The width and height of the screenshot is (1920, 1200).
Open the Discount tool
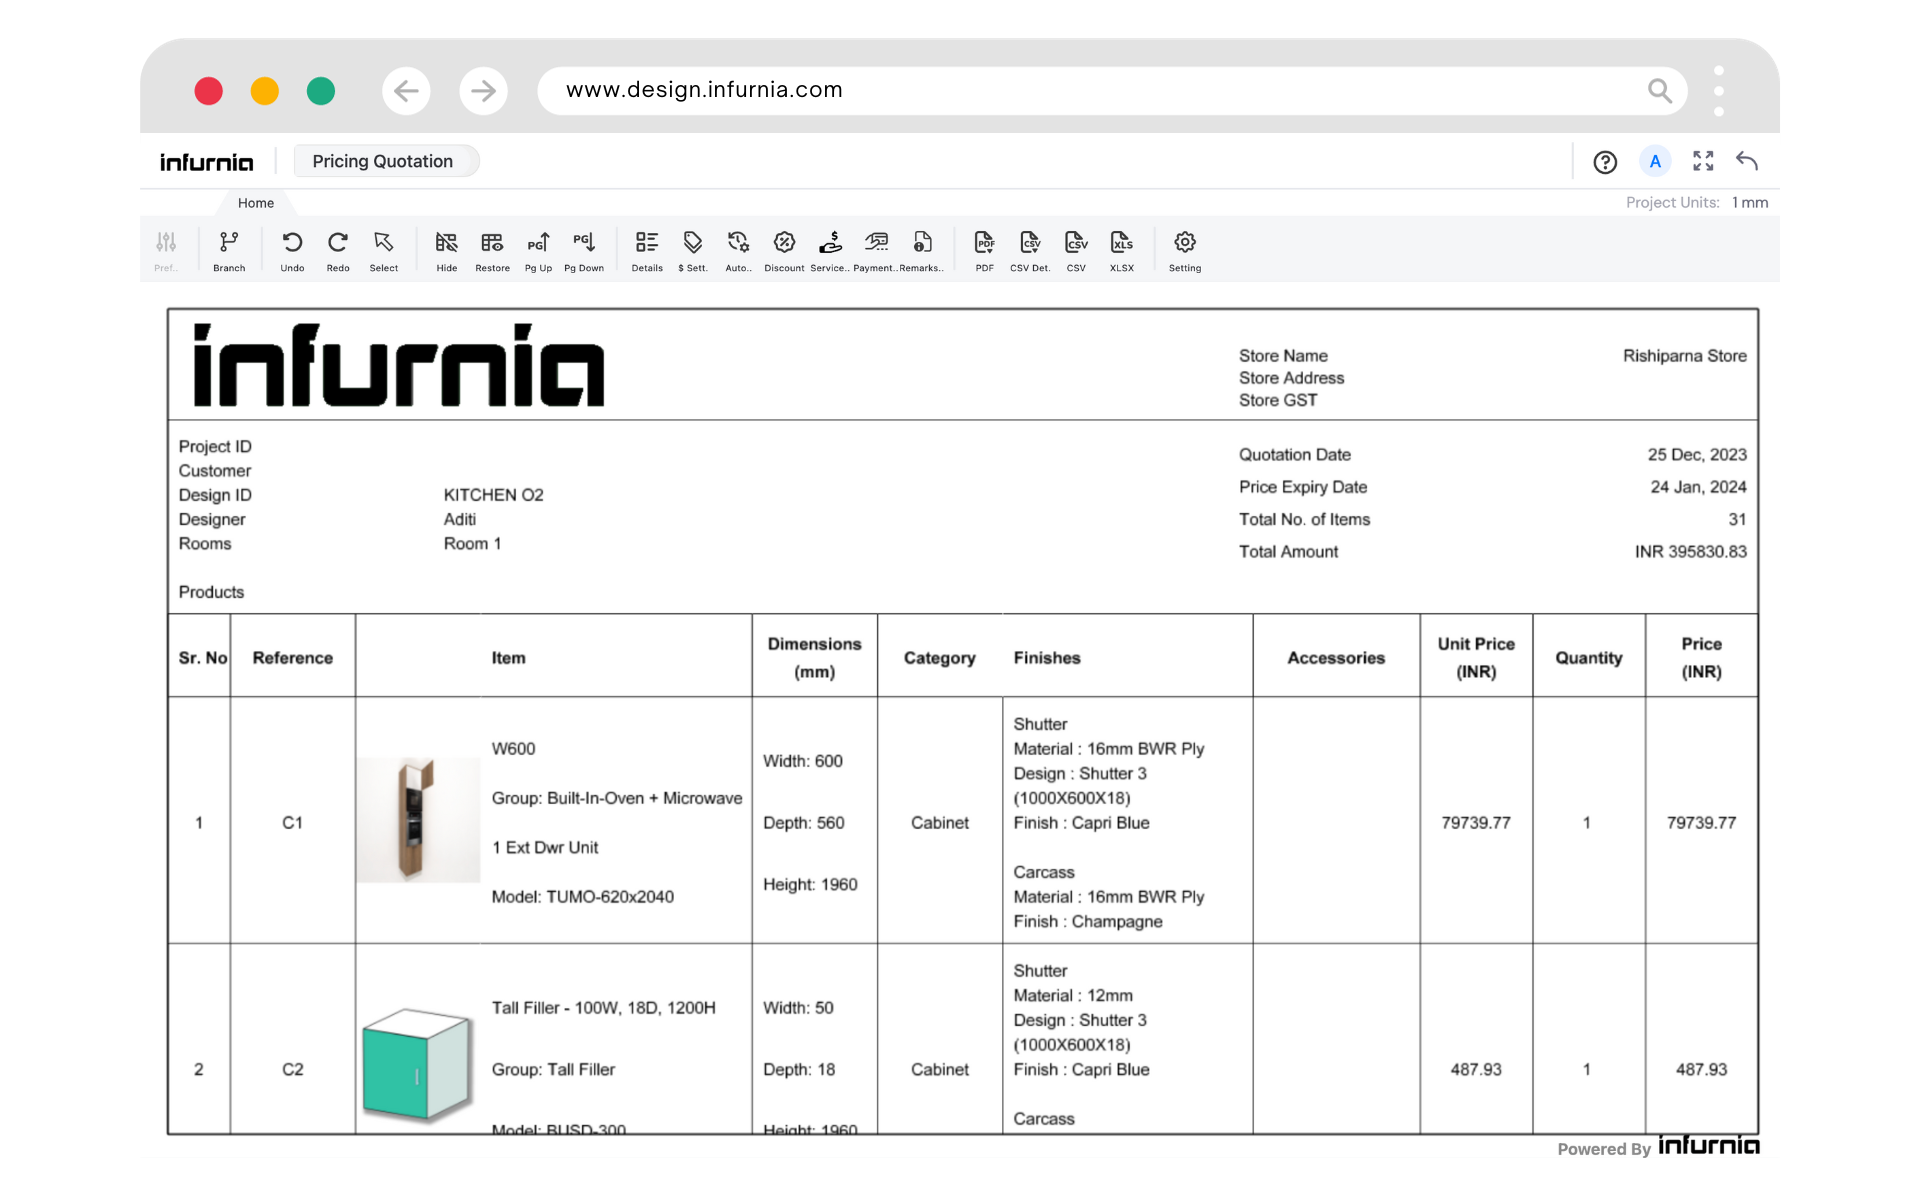point(783,250)
